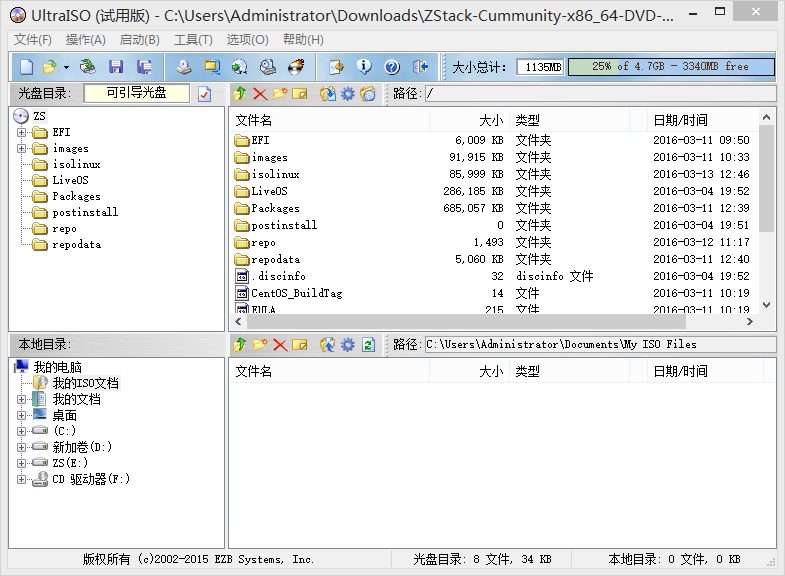Click the checkmark page icon beside 可引导光盘
Screen dimensions: 785x576
(204, 94)
